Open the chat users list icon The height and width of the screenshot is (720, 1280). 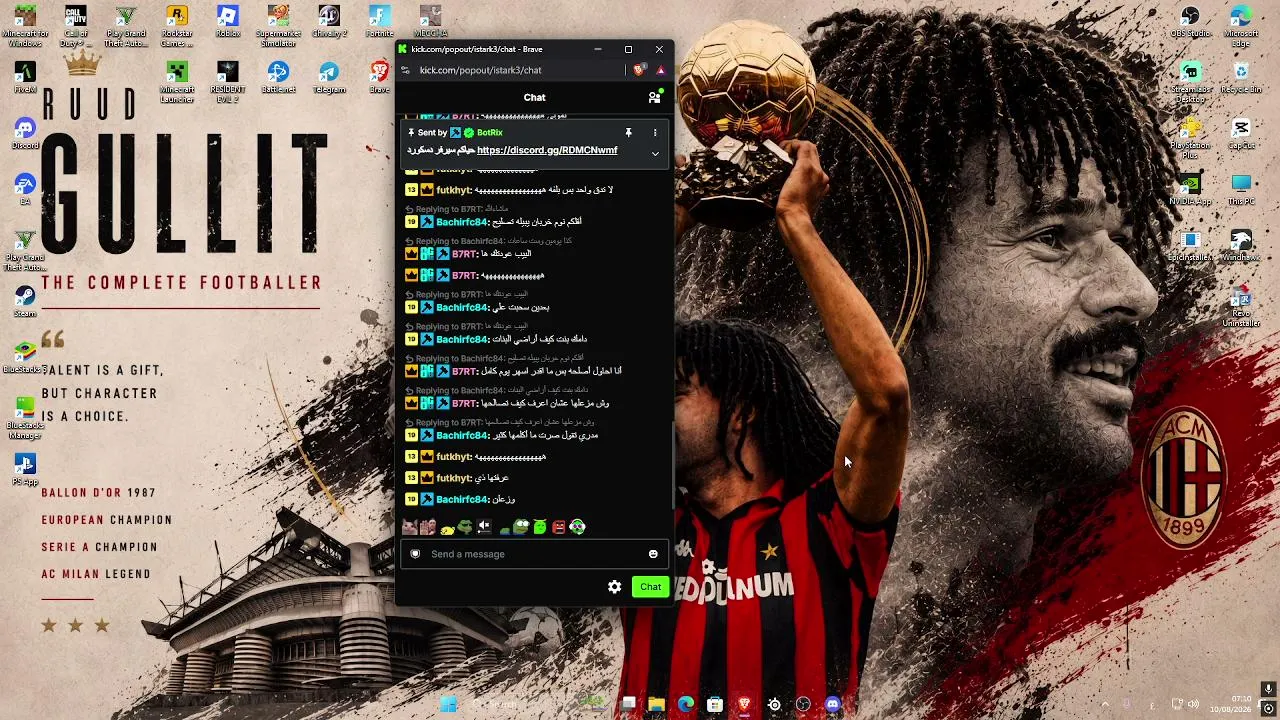pos(654,97)
